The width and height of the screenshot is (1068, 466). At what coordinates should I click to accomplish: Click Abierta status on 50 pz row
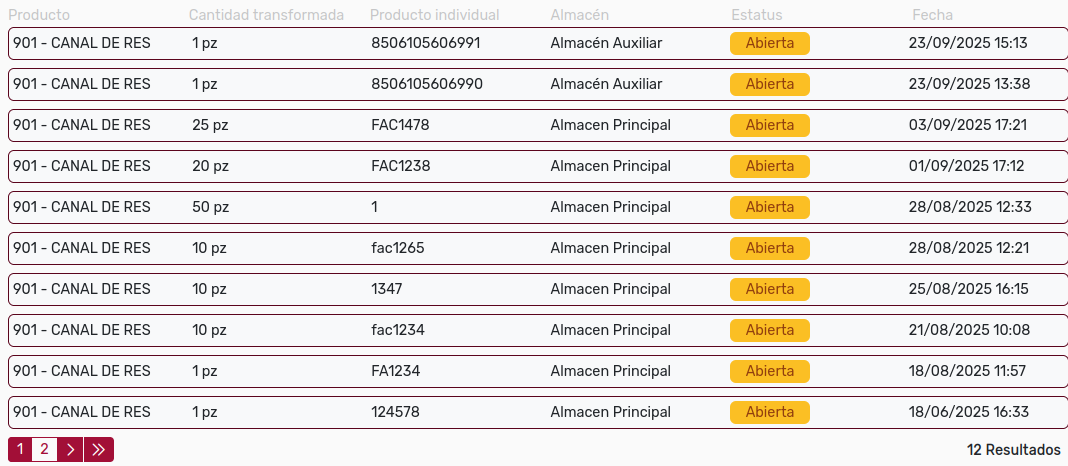(769, 207)
